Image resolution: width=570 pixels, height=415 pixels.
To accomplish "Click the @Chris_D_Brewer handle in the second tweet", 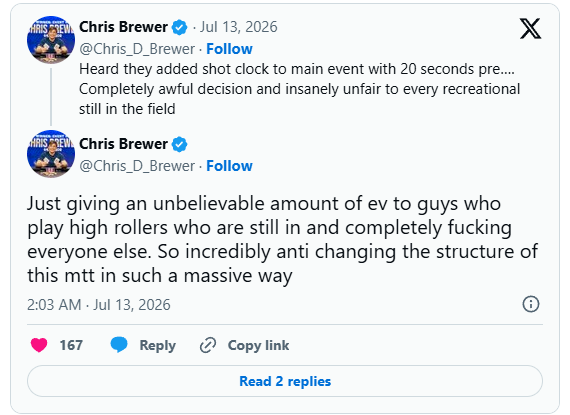I will (x=137, y=166).
